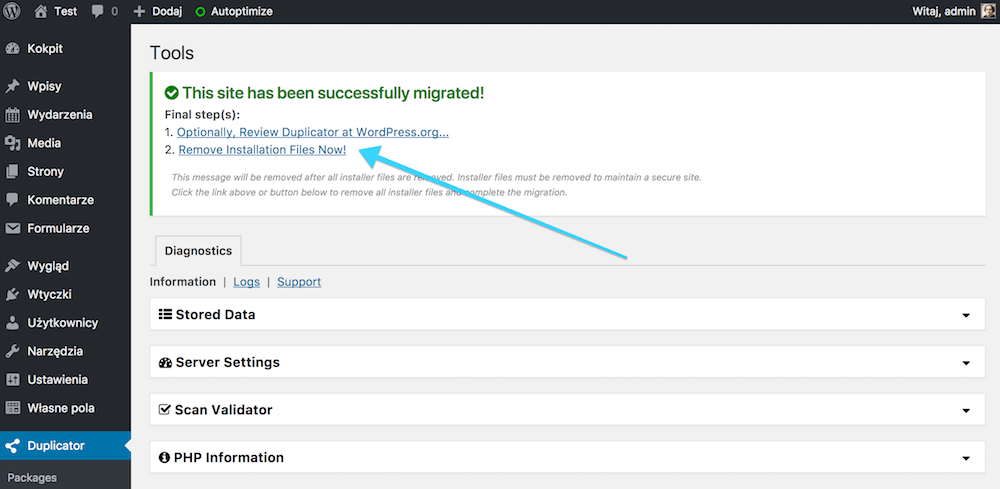Select the Diagnostics tab
Screen dimensions: 1000x489
pos(198,251)
